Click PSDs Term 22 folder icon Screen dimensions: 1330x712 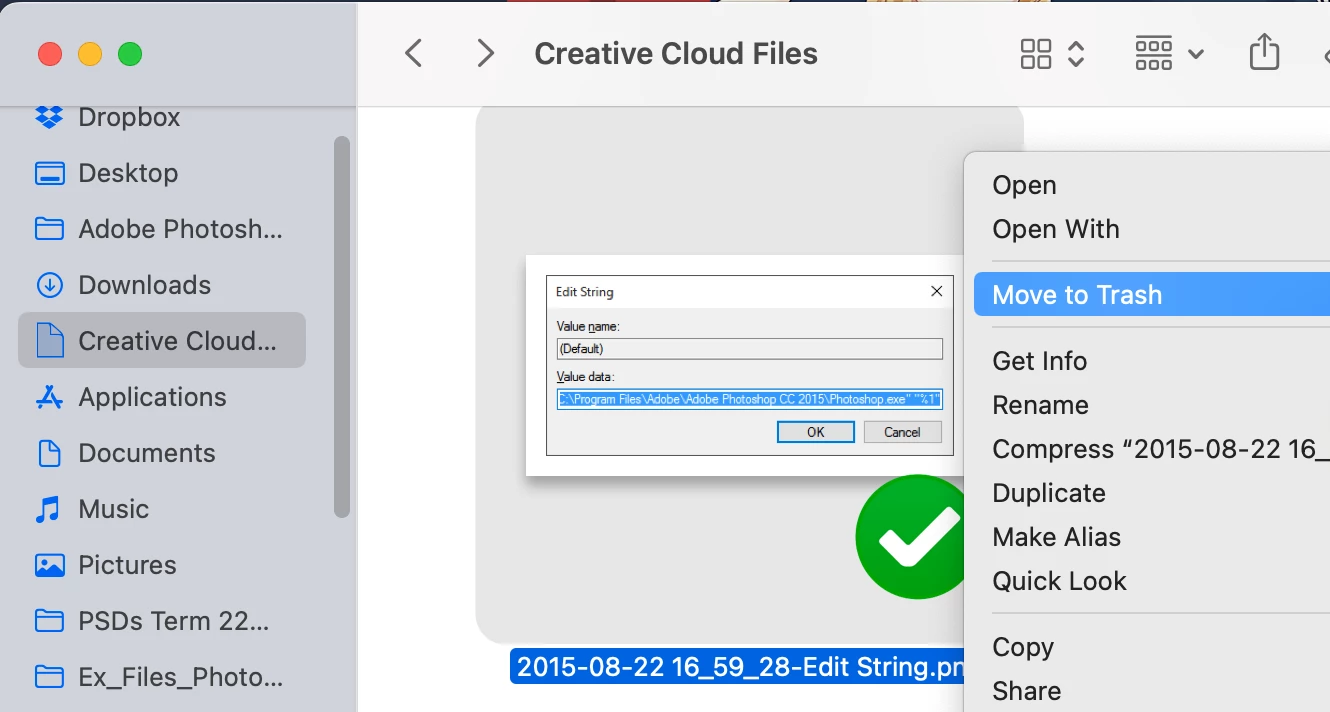pos(49,621)
